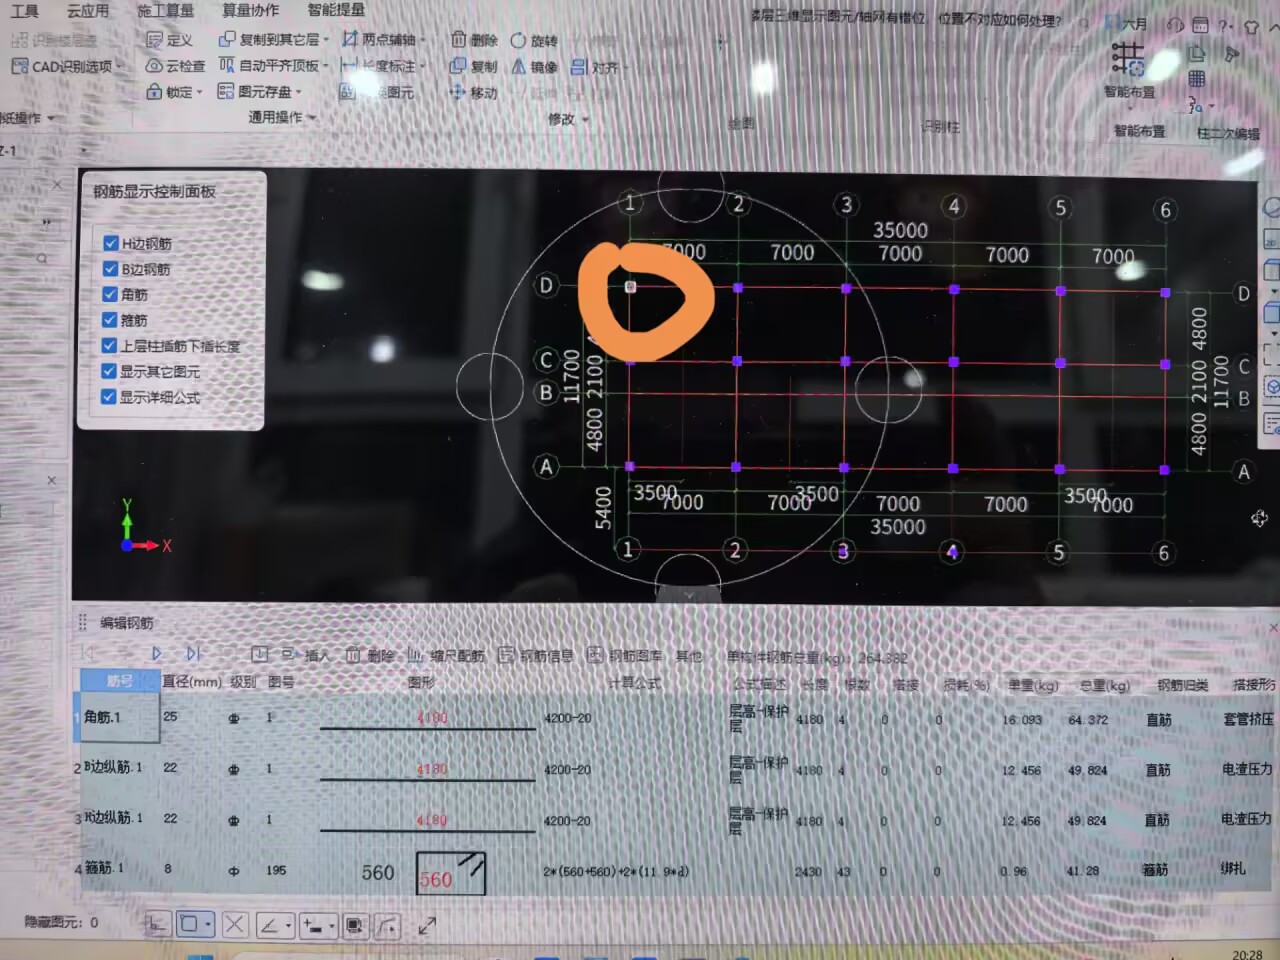Open the 定义 (Define) tool

(169, 40)
